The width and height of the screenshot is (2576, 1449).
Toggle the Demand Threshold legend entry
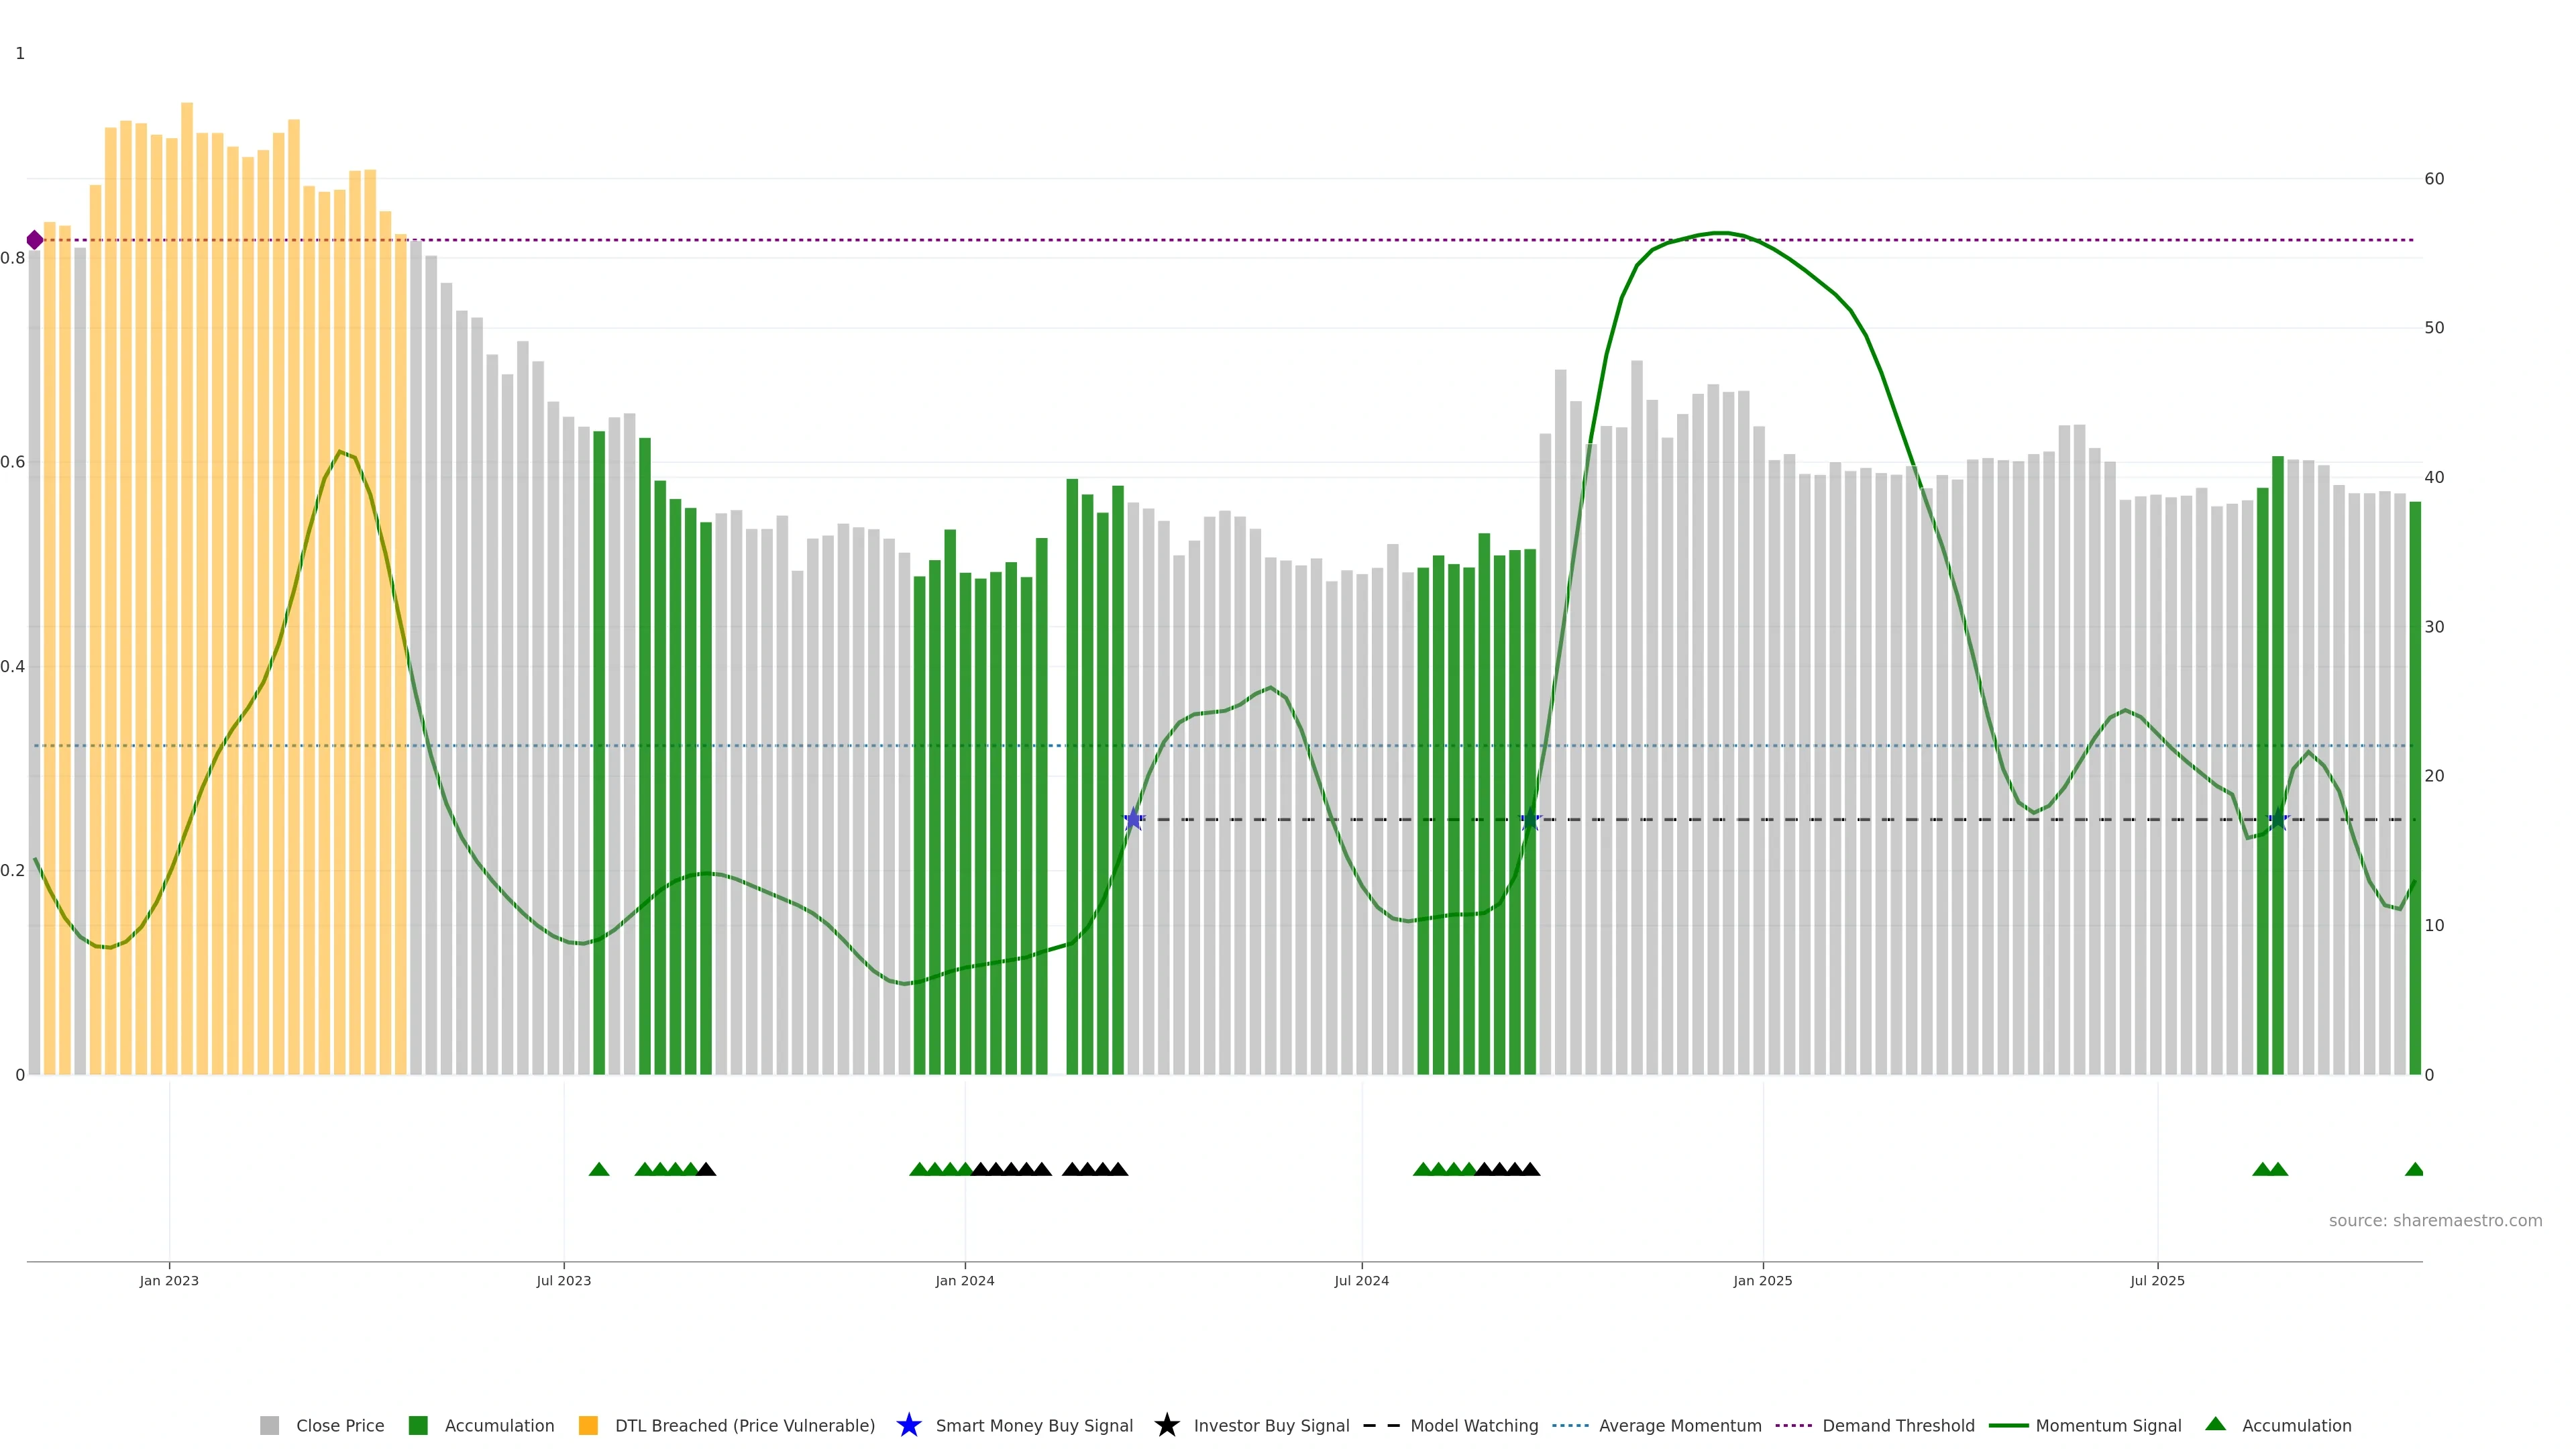(x=1897, y=1426)
